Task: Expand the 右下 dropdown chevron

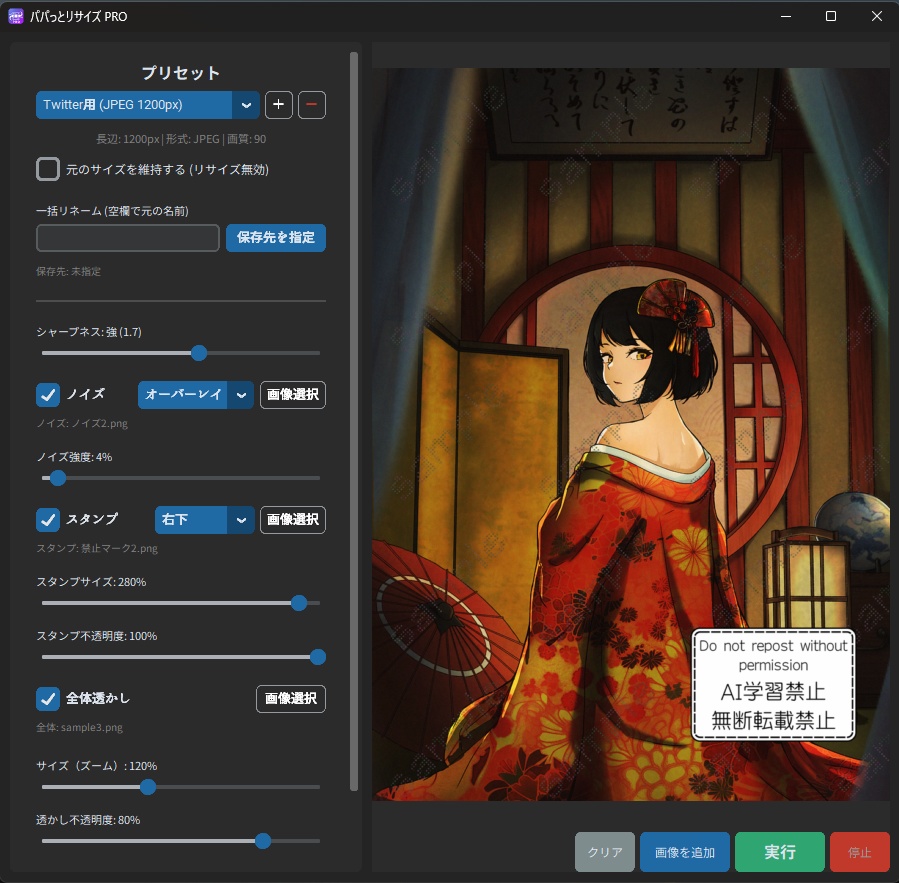Action: coord(241,519)
